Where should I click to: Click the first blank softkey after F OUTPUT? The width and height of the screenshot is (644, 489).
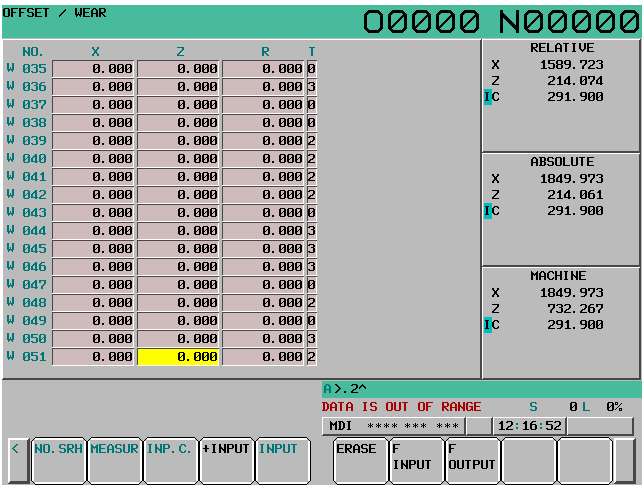[x=529, y=461]
